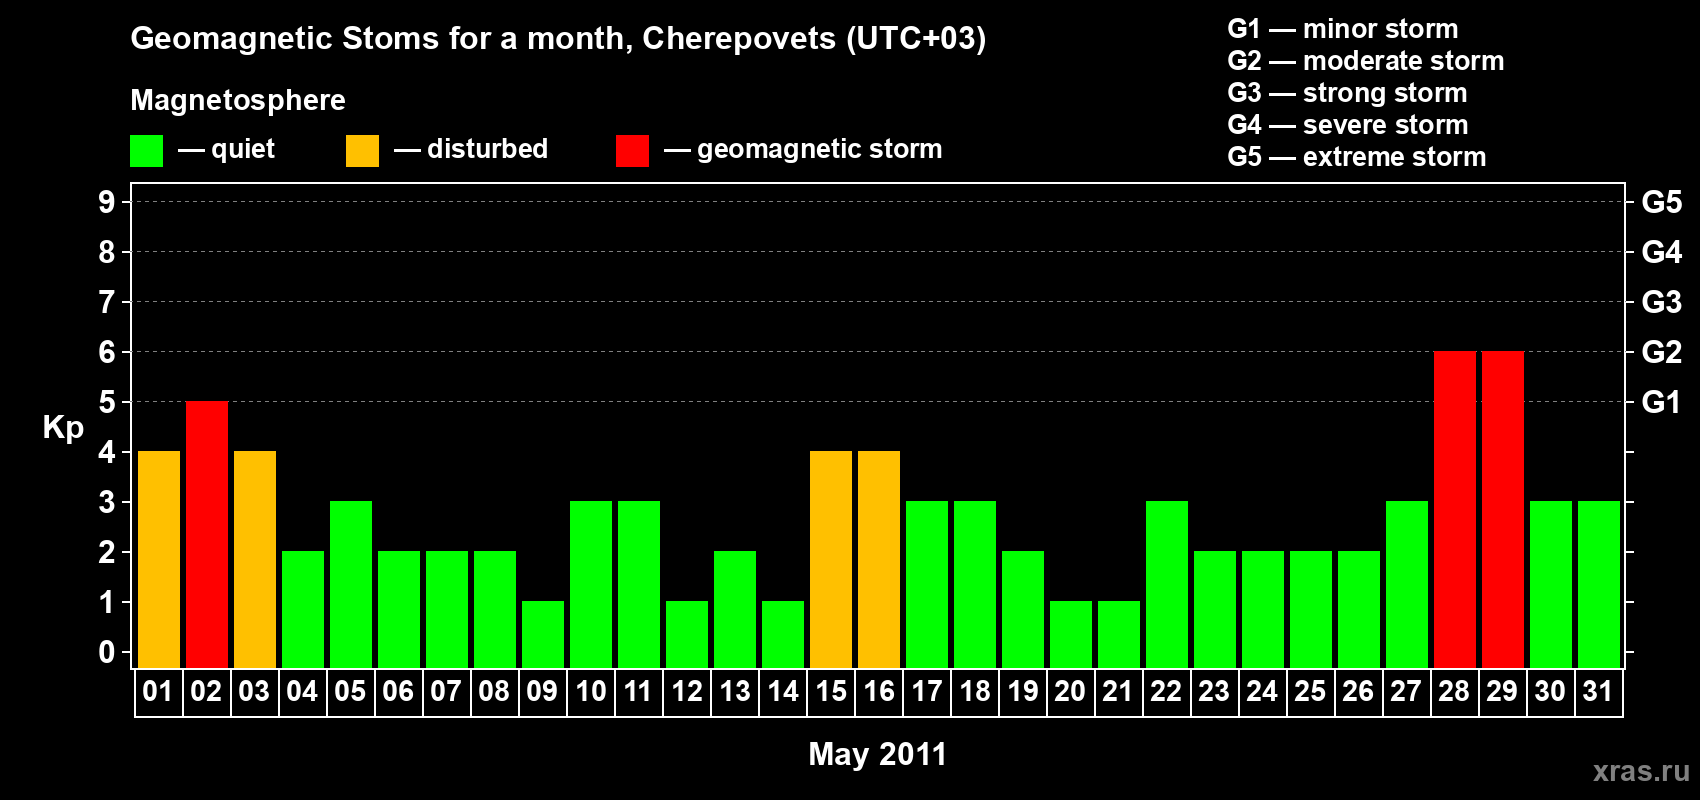Screen dimensions: 1700x800
Task: Click the date label 30
Action: 1550,691
